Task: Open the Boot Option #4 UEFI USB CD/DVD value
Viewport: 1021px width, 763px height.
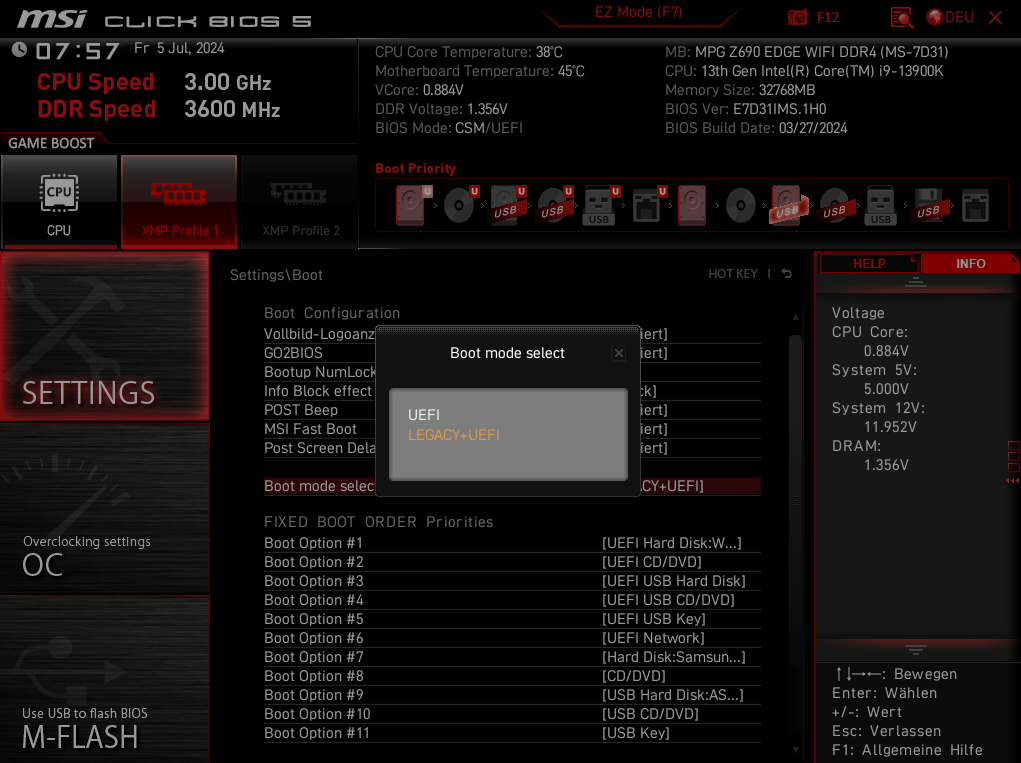Action: 668,600
